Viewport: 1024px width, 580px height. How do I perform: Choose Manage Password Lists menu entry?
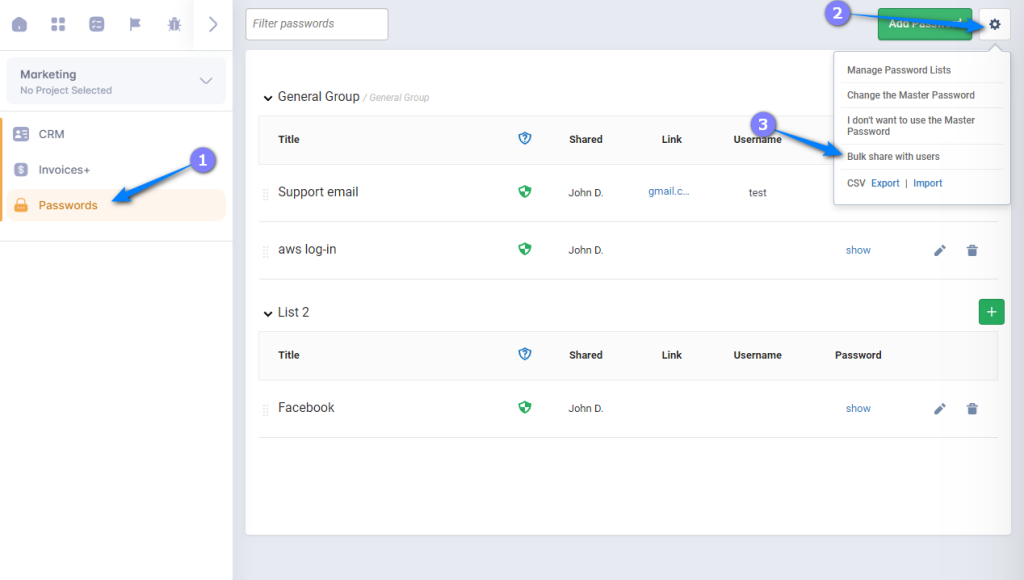898,70
